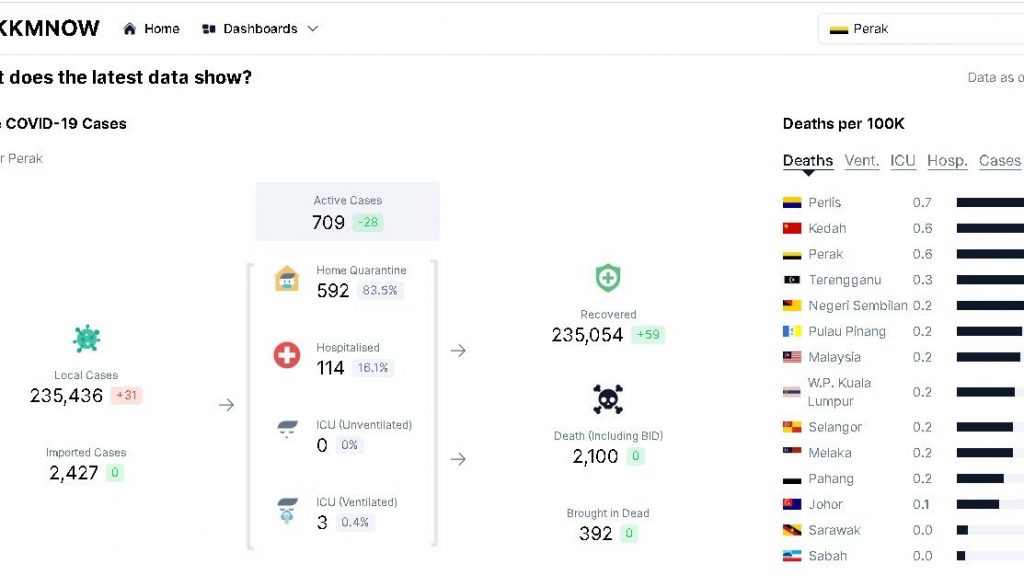This screenshot has height=576, width=1024.
Task: Open the Dashboards dropdown menu
Action: pyautogui.click(x=260, y=29)
